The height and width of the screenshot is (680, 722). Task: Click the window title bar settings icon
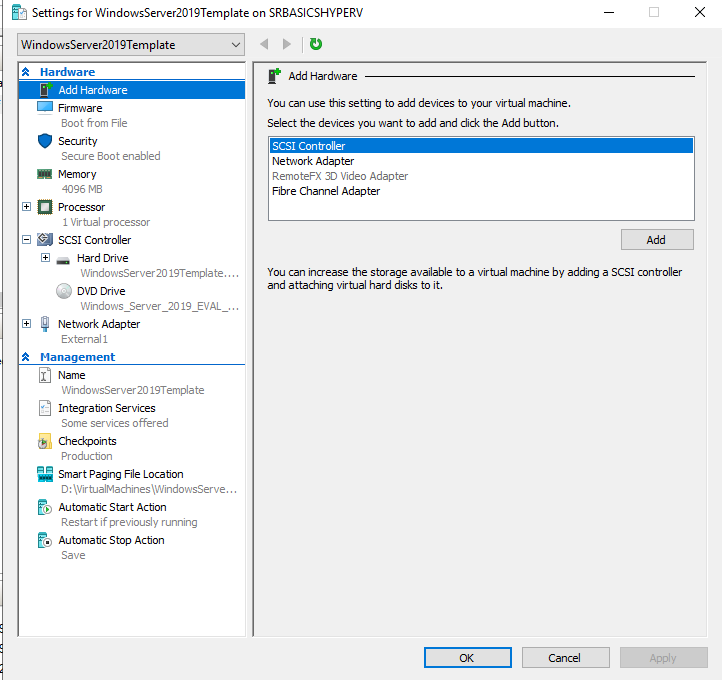coord(19,12)
